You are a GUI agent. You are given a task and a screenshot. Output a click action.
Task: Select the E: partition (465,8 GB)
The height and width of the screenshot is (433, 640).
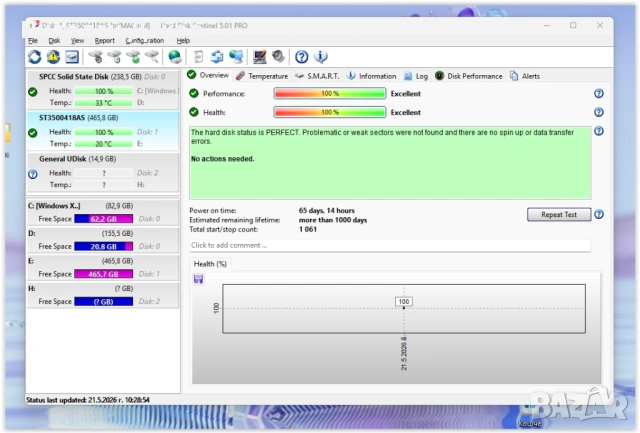click(x=103, y=267)
